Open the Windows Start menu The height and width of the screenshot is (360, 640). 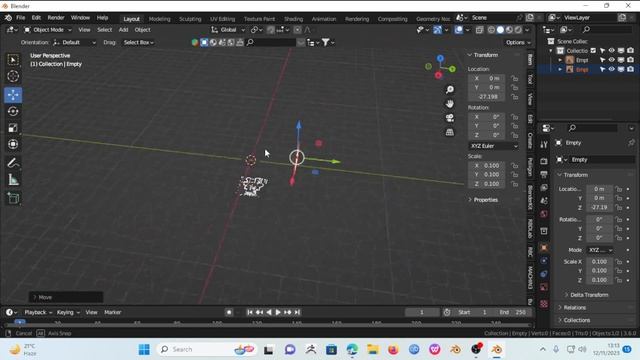[144, 349]
